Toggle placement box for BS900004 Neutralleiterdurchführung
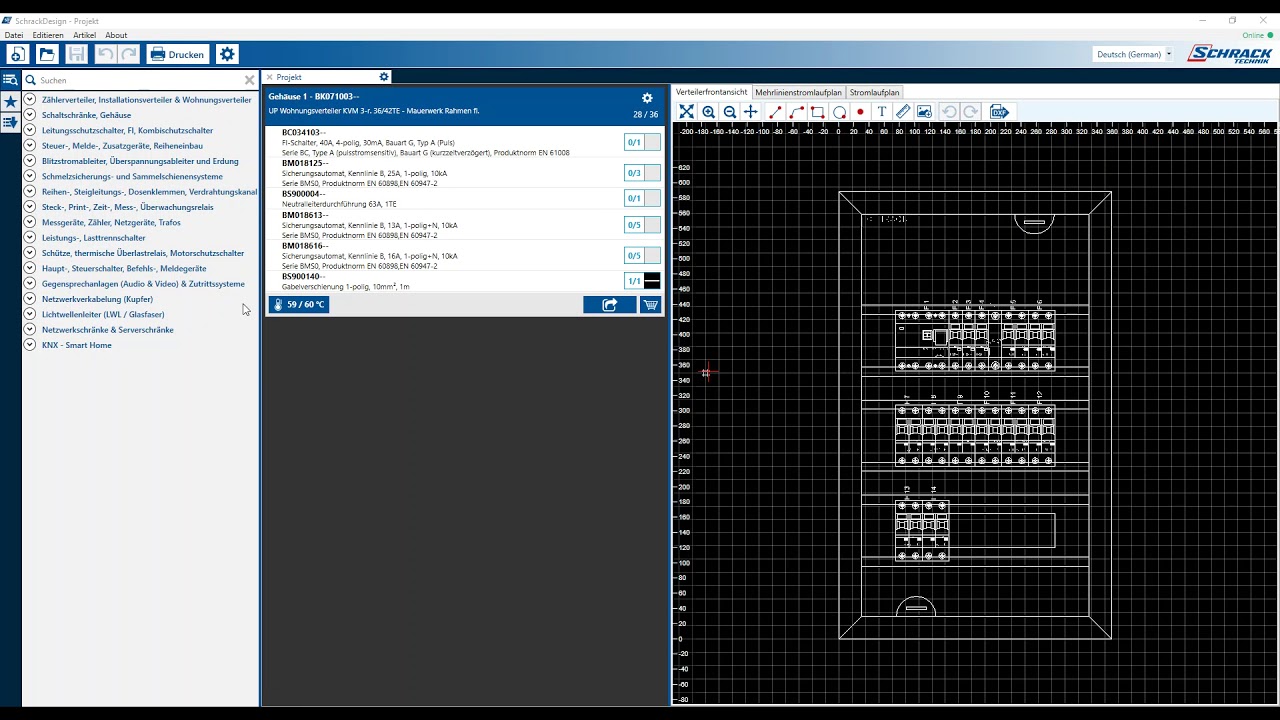 (652, 198)
